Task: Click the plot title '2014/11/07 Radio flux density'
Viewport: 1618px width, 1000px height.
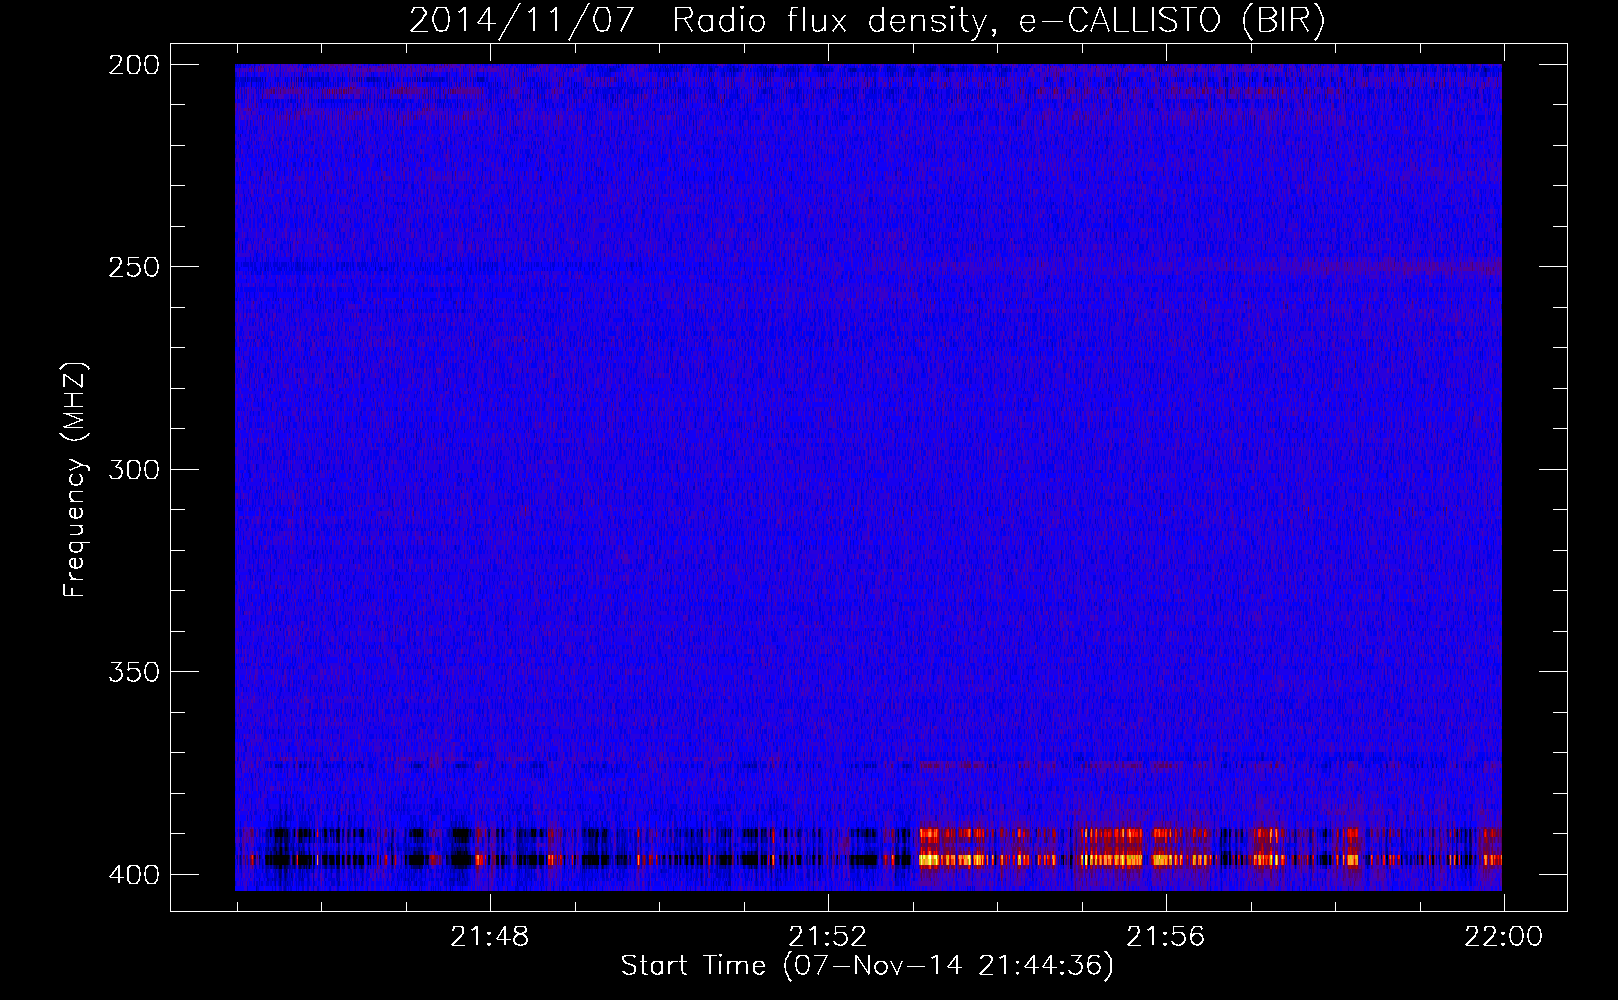Action: 867,21
